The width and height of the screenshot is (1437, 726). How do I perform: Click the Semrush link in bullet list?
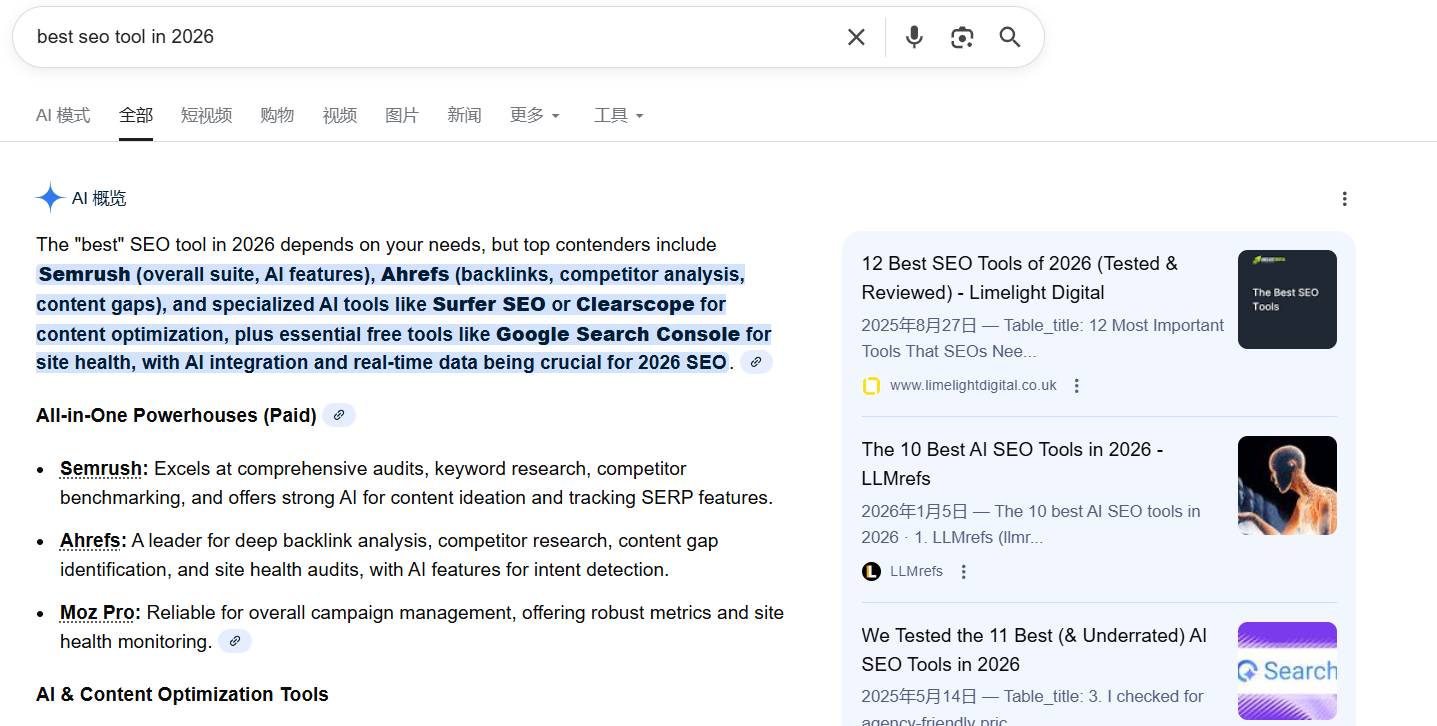coord(102,469)
